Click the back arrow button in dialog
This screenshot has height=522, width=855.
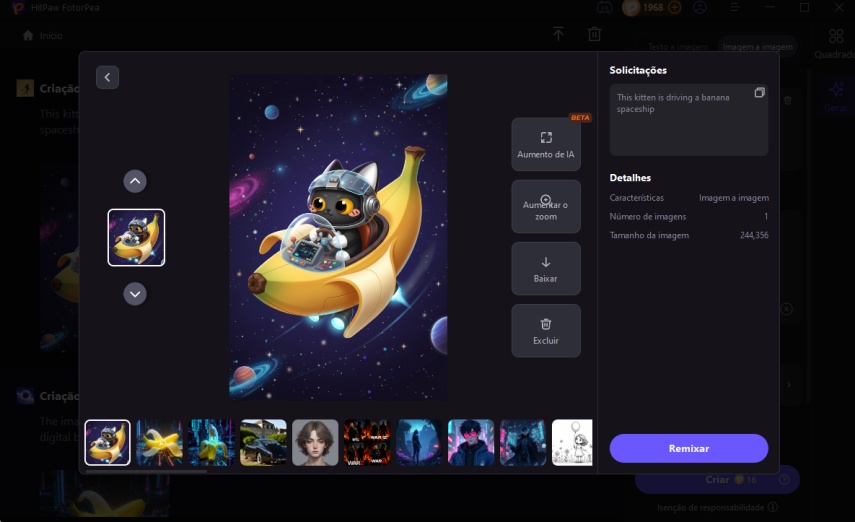(107, 77)
